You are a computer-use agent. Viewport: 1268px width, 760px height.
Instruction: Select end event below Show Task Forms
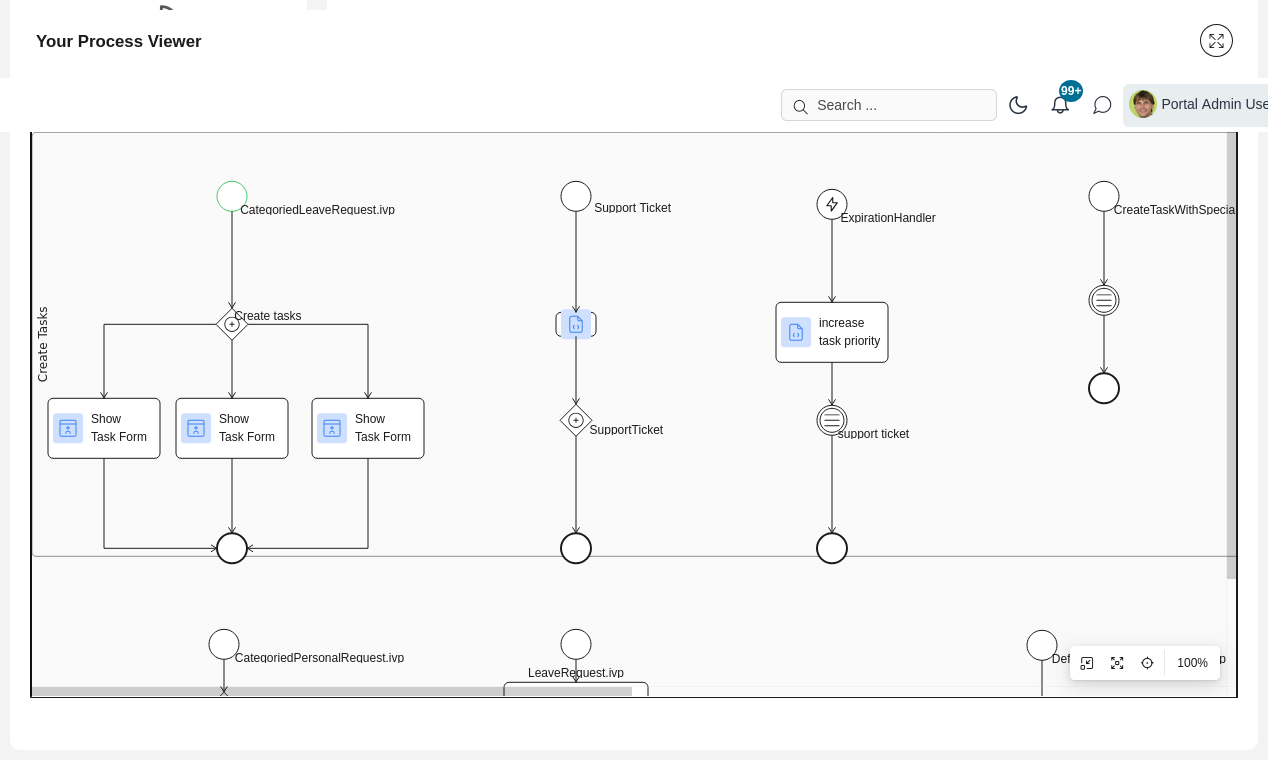[232, 548]
